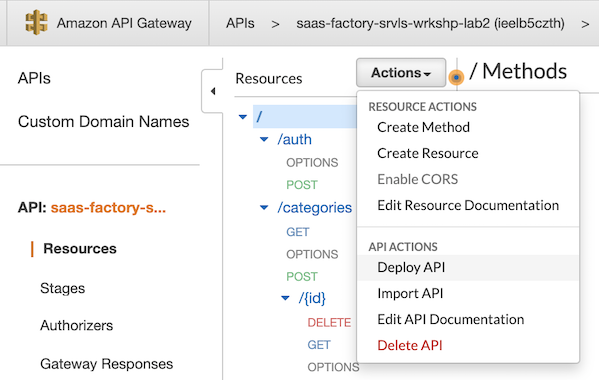Image resolution: width=599 pixels, height=380 pixels.
Task: Select OPTIONS method under /auth
Action: 312,163
